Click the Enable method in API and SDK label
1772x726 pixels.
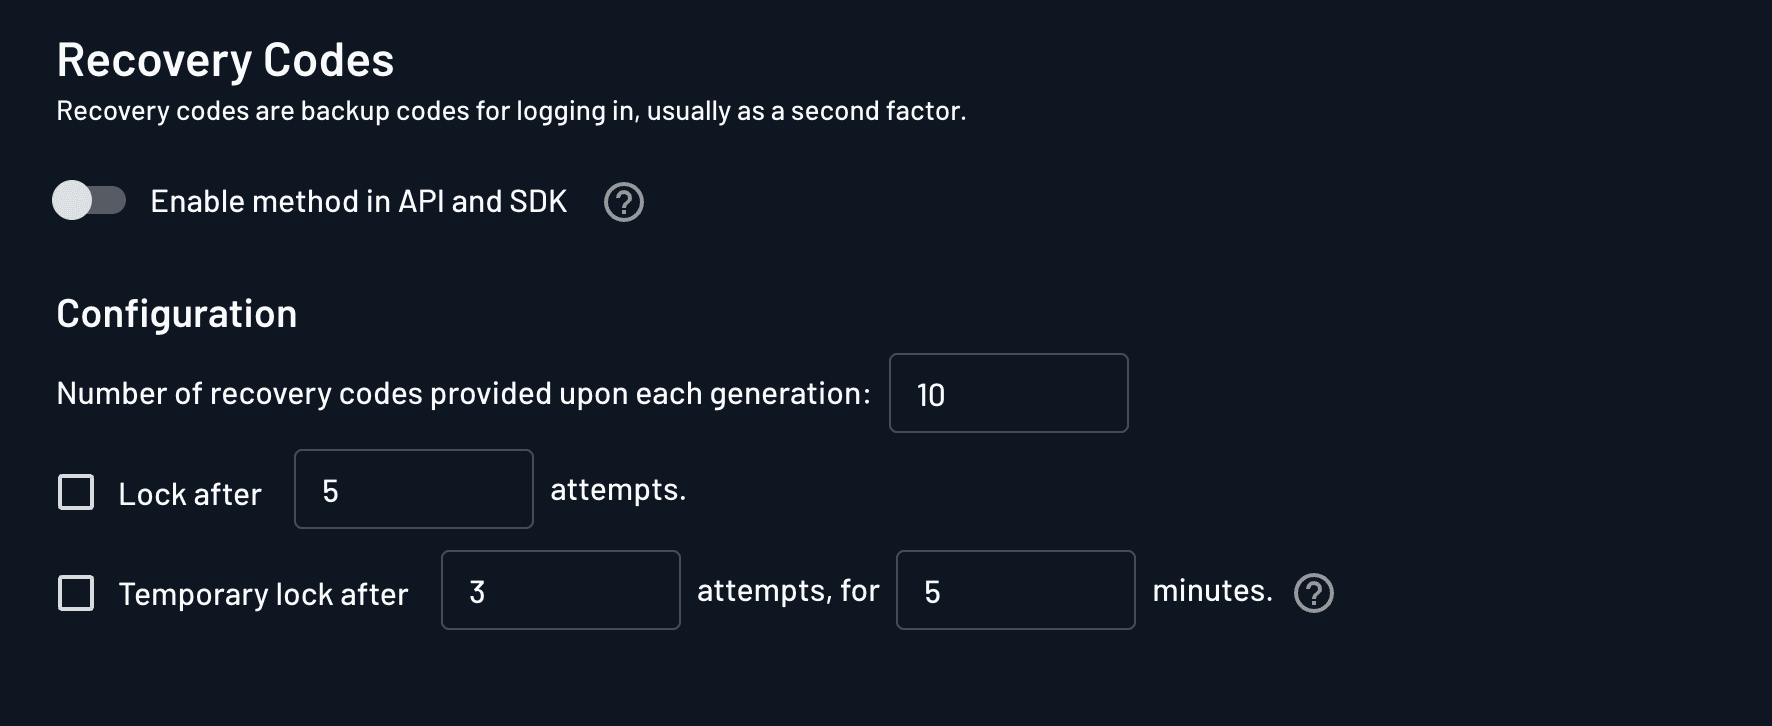pos(358,201)
